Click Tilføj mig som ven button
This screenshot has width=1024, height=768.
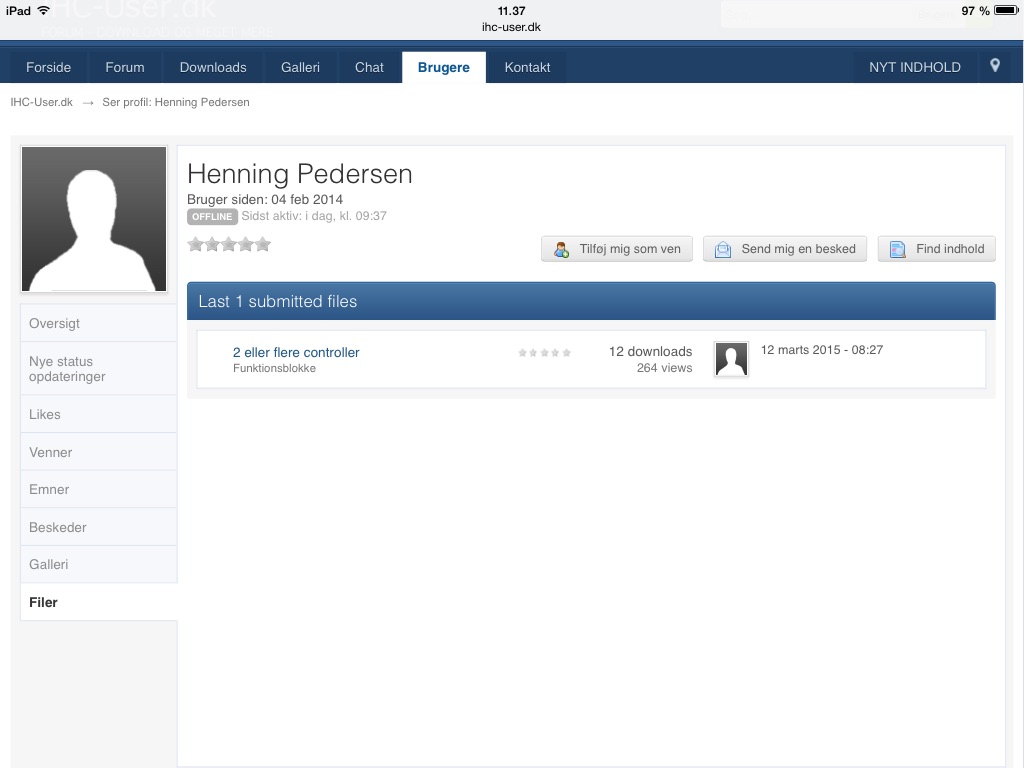tap(617, 249)
